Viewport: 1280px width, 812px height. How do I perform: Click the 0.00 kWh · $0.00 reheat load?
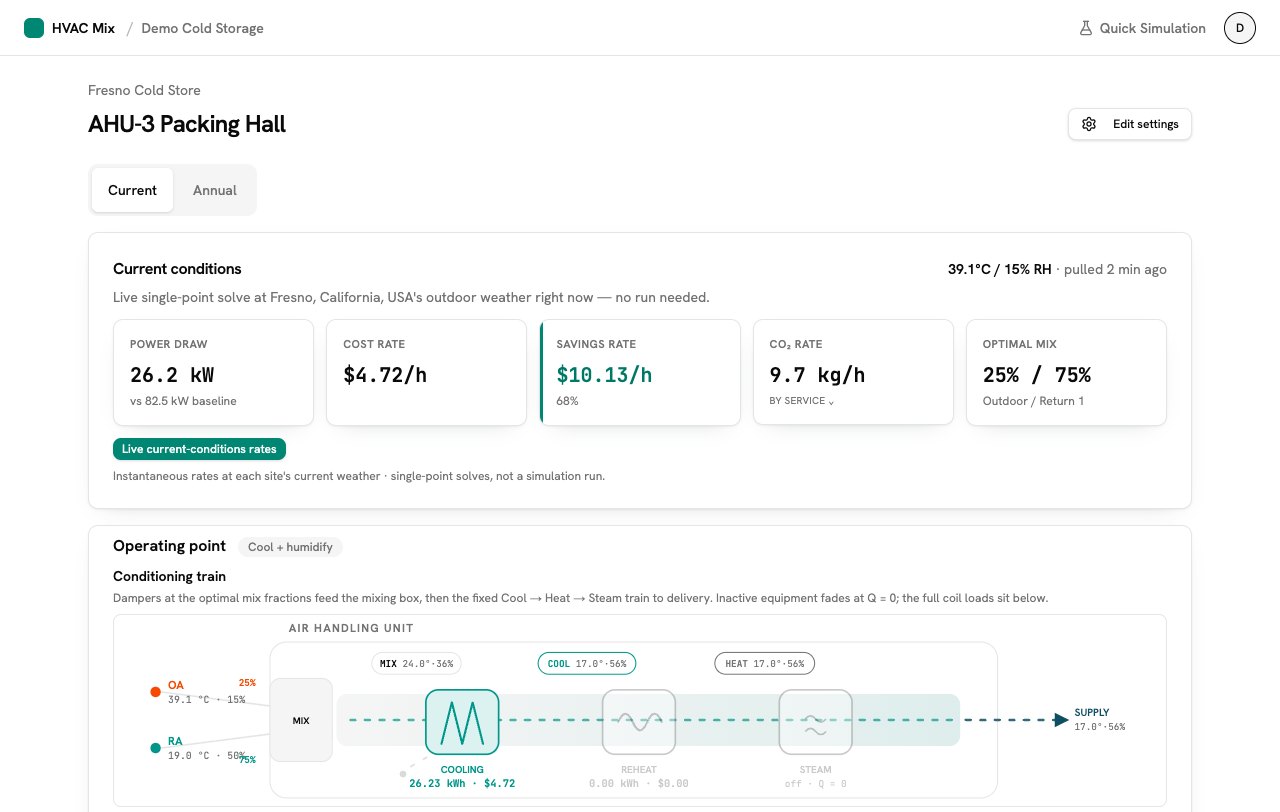click(x=639, y=783)
